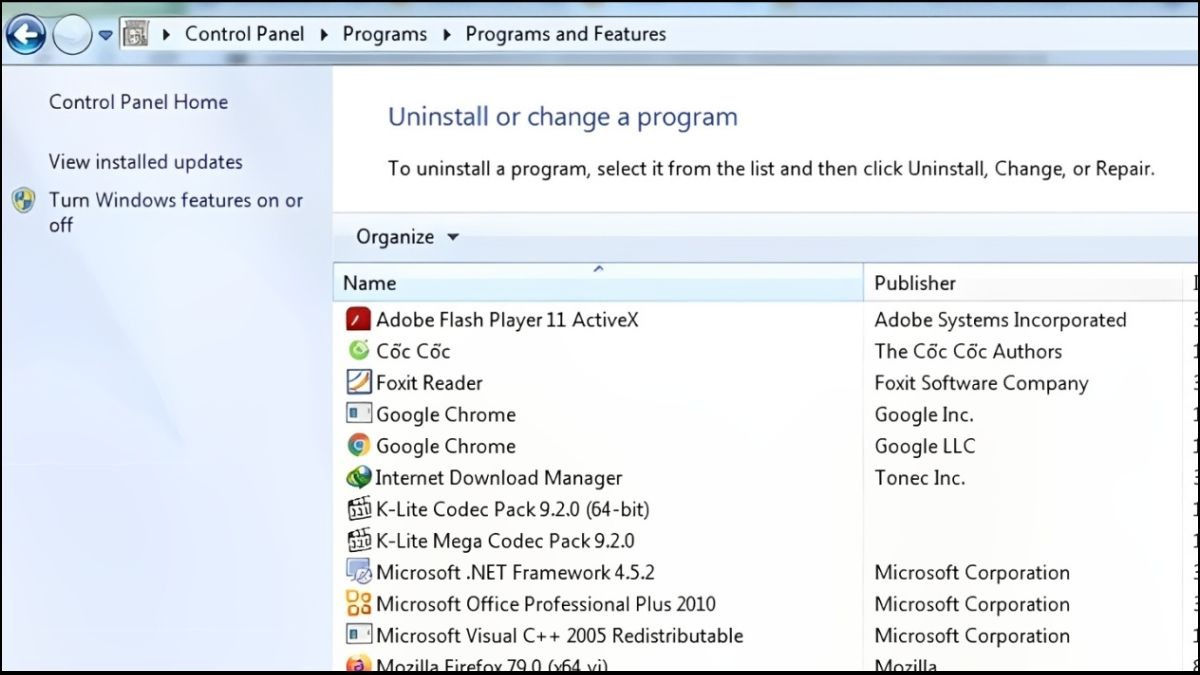
Task: Click The Cốc Cốc Authors publisher cell
Action: [x=968, y=351]
